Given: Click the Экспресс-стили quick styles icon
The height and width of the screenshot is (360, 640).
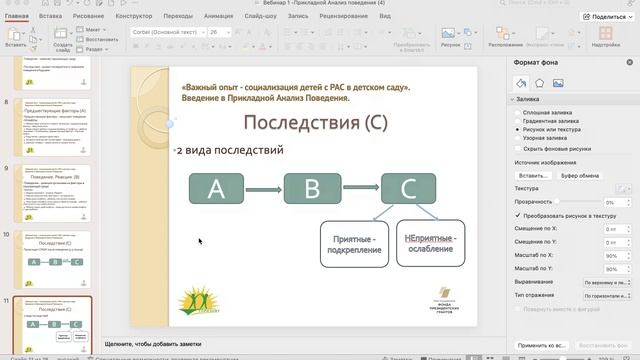Looking at the screenshot, I should click(542, 33).
